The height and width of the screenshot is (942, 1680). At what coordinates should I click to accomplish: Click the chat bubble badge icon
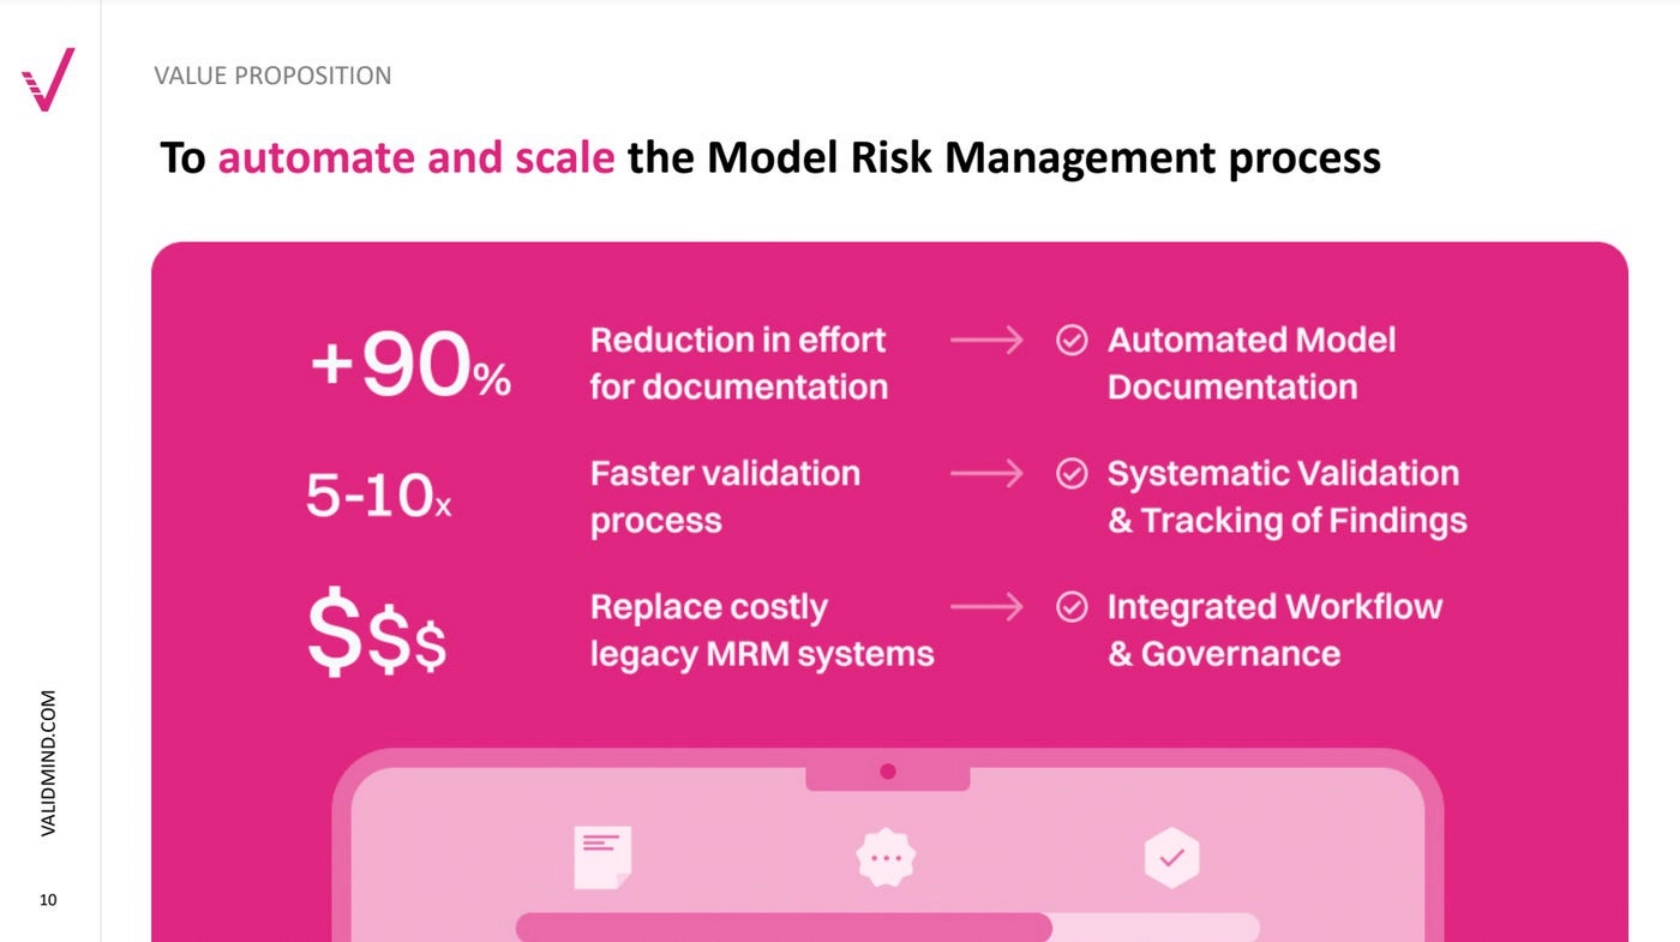[886, 857]
